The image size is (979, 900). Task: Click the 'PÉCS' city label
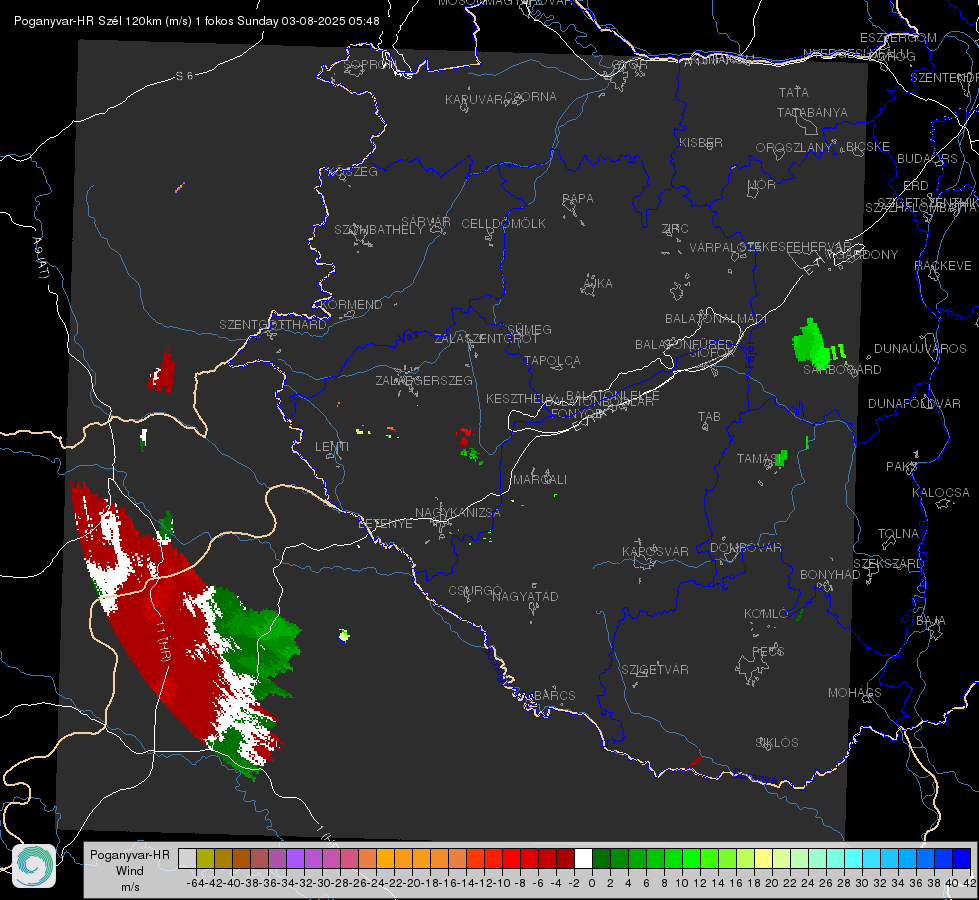[x=767, y=651]
